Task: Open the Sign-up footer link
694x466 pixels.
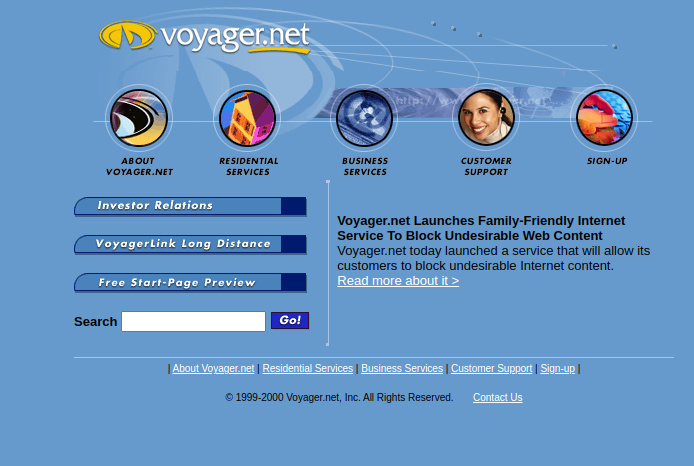Action: (x=557, y=368)
